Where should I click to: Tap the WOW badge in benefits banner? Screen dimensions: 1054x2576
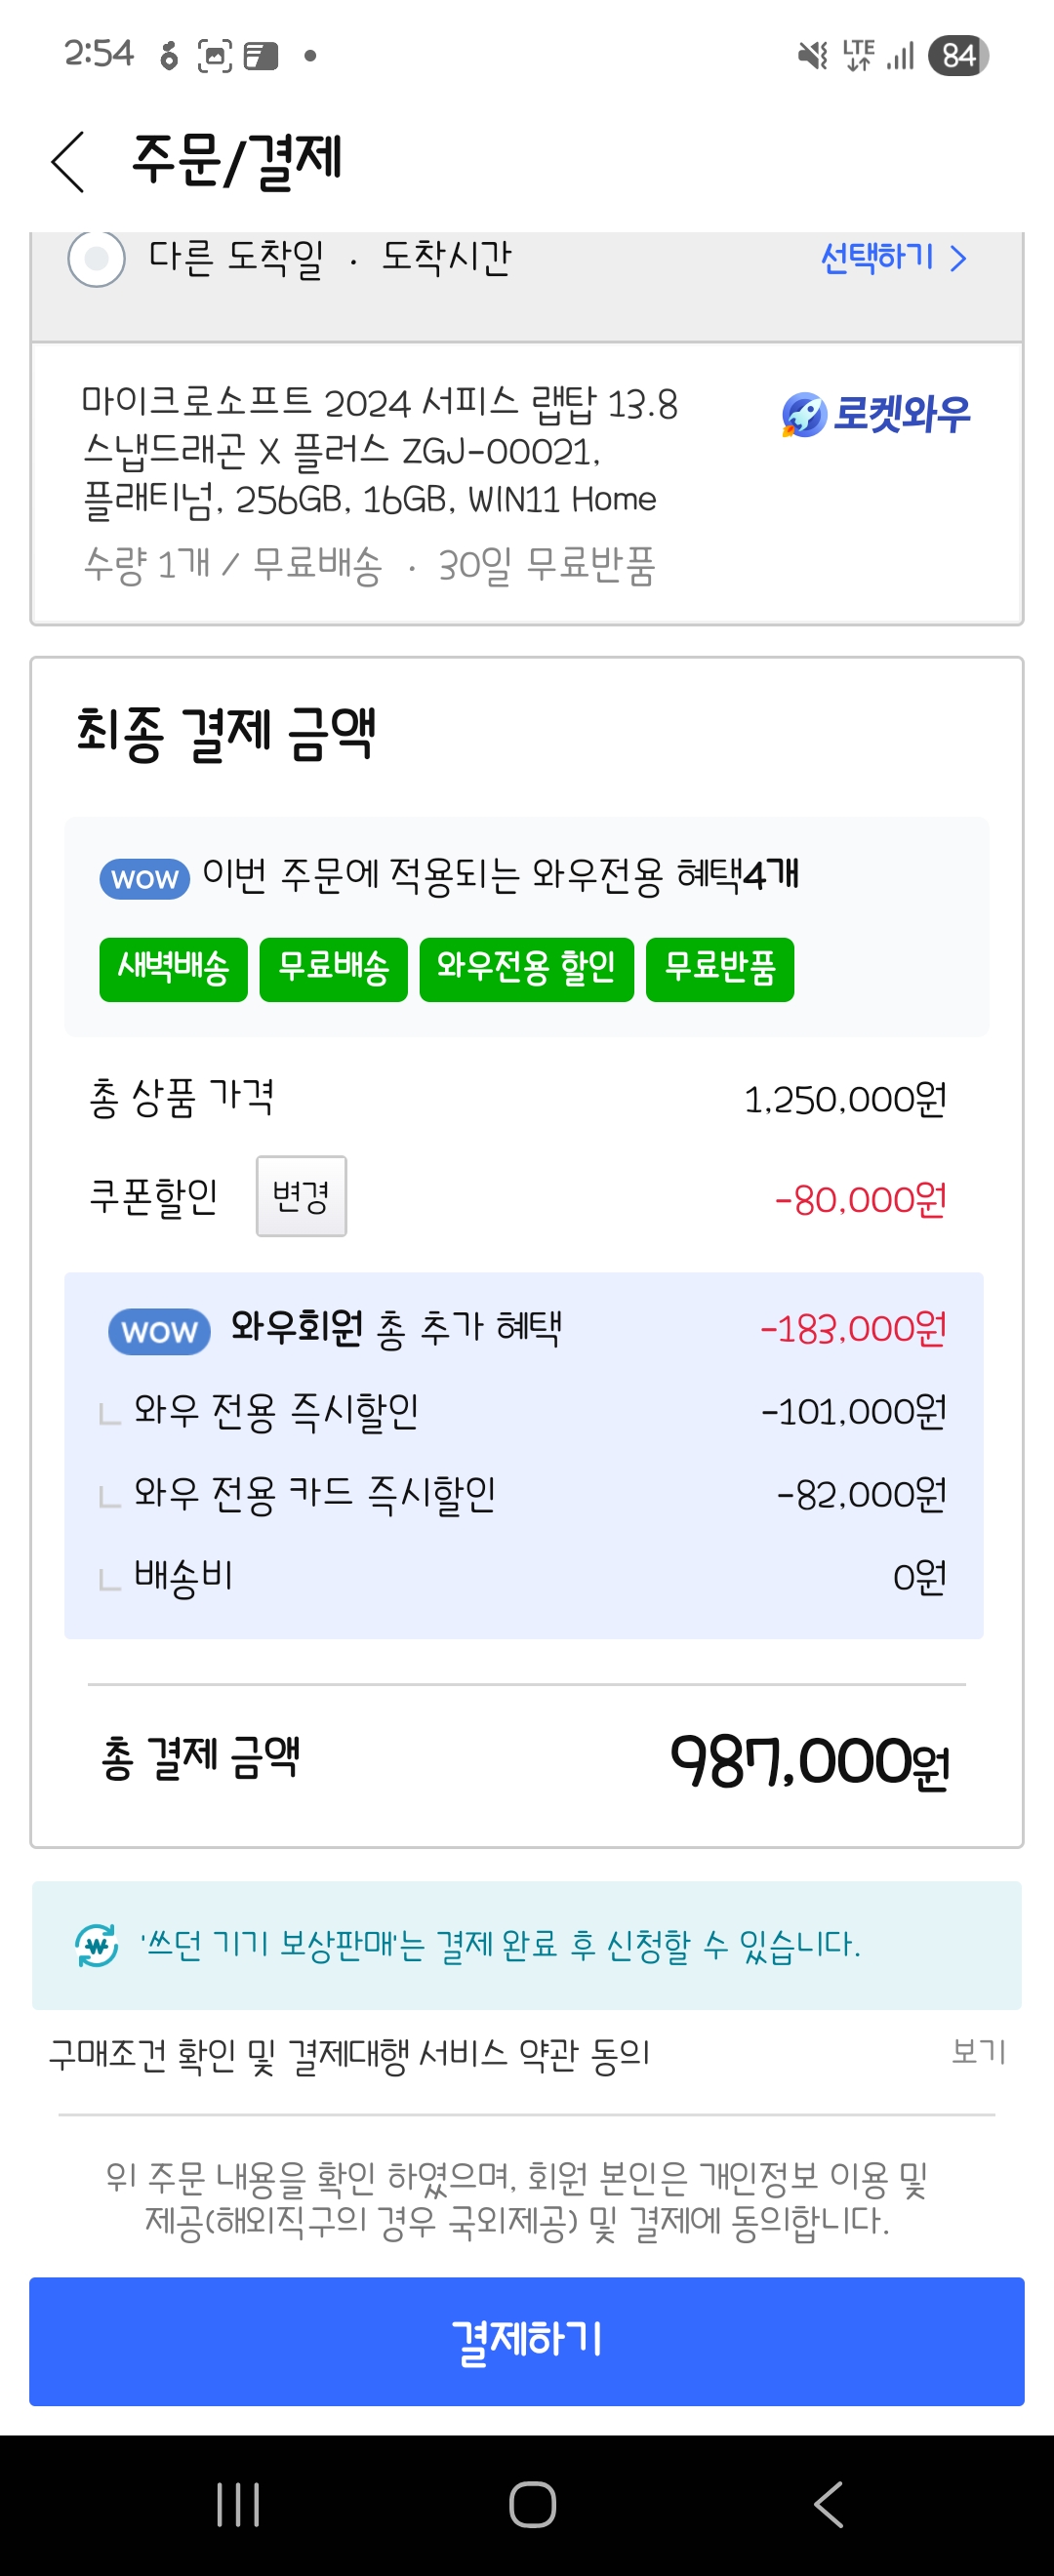pos(144,879)
